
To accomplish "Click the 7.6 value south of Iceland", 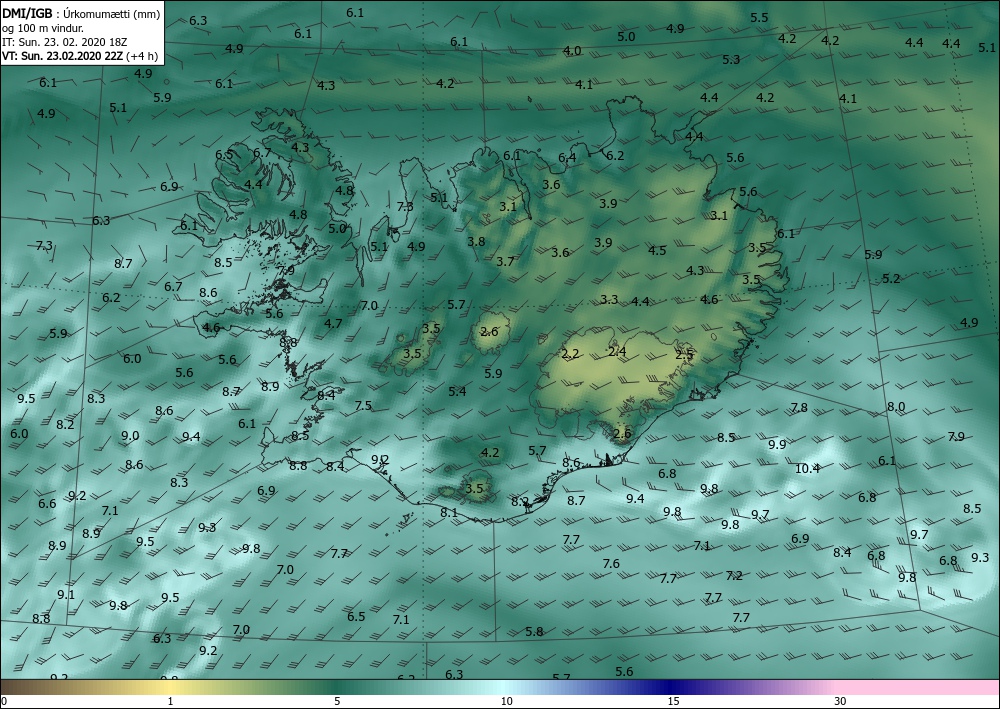I will point(611,564).
